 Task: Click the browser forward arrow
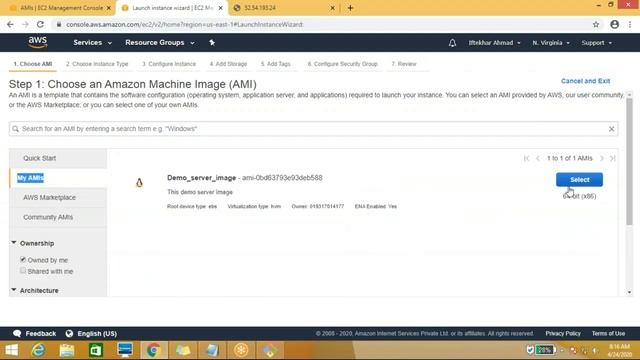coord(25,24)
